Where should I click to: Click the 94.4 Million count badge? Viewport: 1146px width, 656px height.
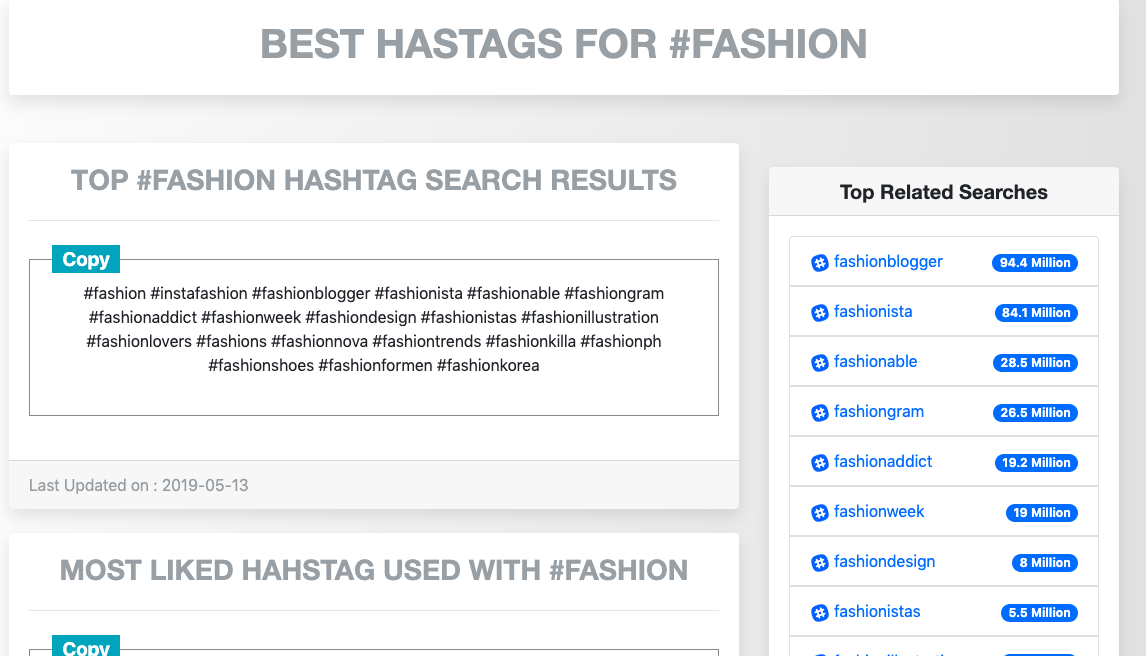[x=1035, y=263]
